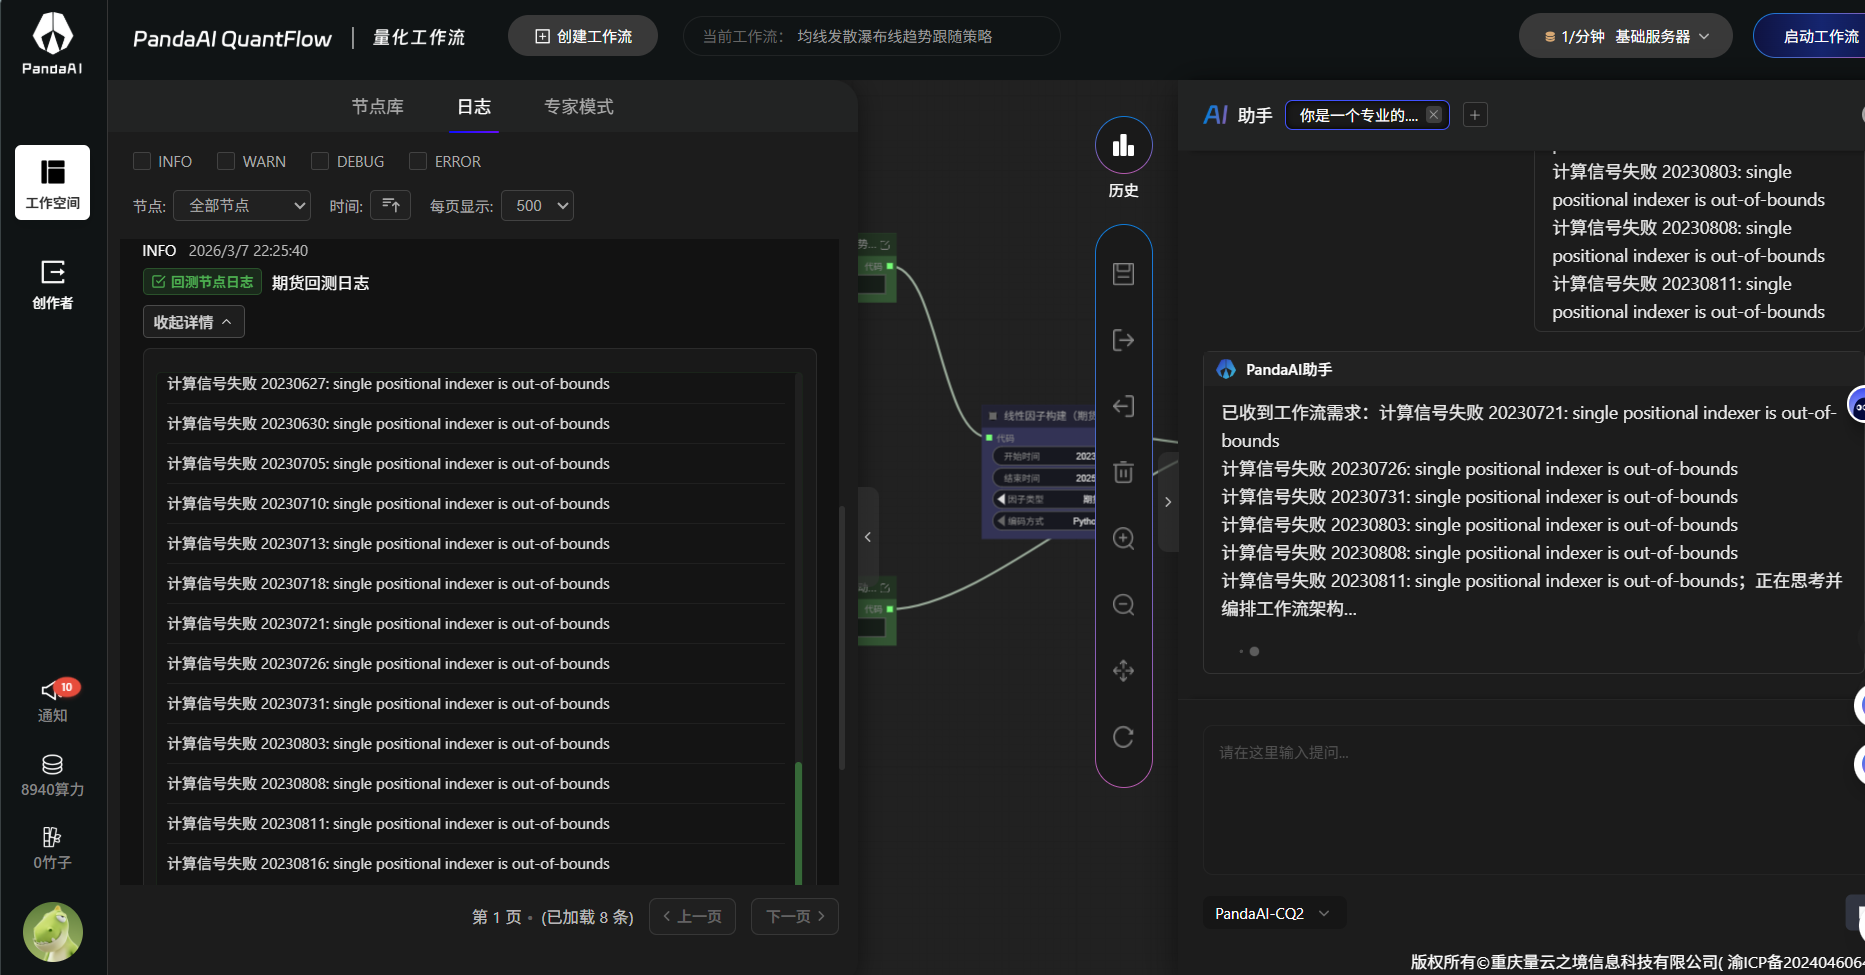The image size is (1865, 975).
Task: Click the log timestamp 2026/3/7 22:25:40
Action: 248,250
